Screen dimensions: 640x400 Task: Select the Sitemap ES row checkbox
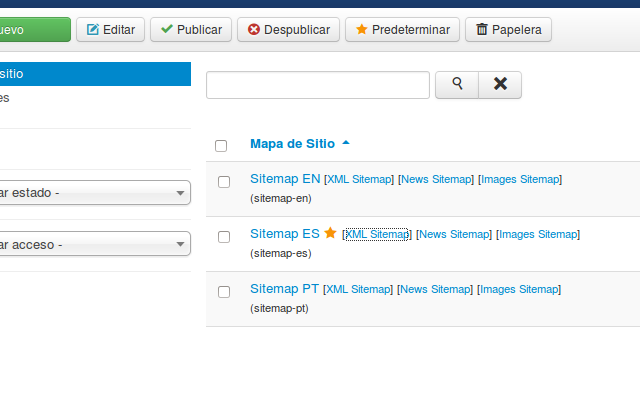(224, 236)
